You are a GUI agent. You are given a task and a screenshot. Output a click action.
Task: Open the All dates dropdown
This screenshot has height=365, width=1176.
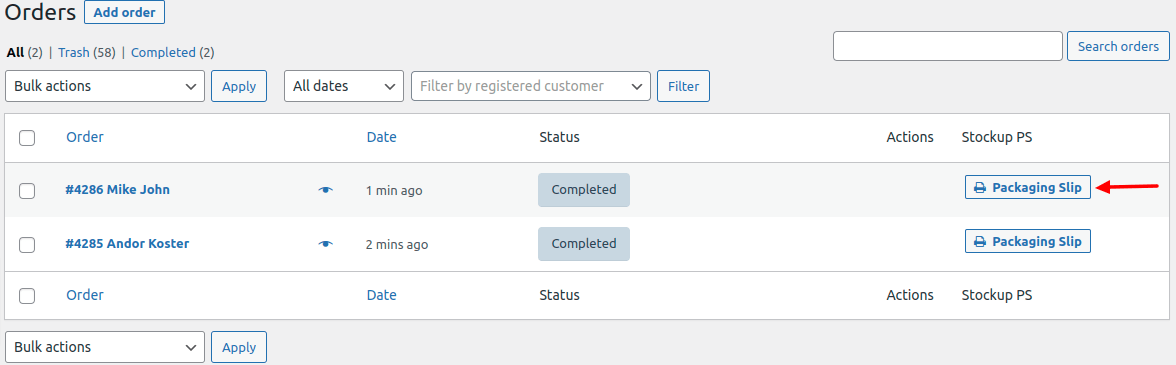click(x=344, y=86)
